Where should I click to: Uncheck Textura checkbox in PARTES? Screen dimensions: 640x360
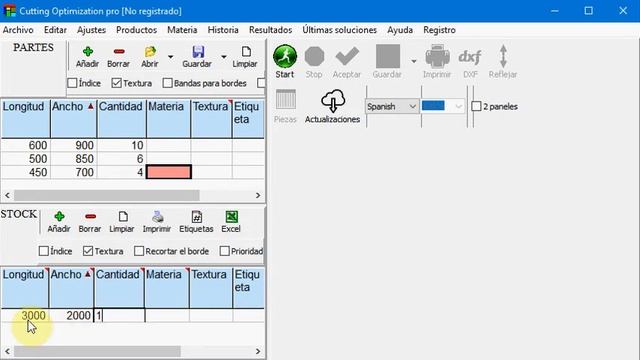117,83
